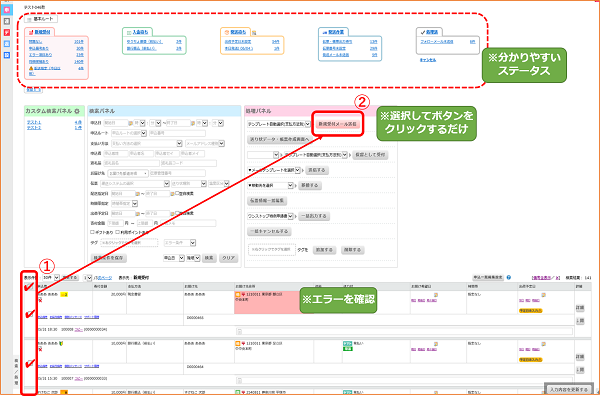Open the display count 50件 dropdown
Viewport: 600px width, 396px height.
pos(51,277)
